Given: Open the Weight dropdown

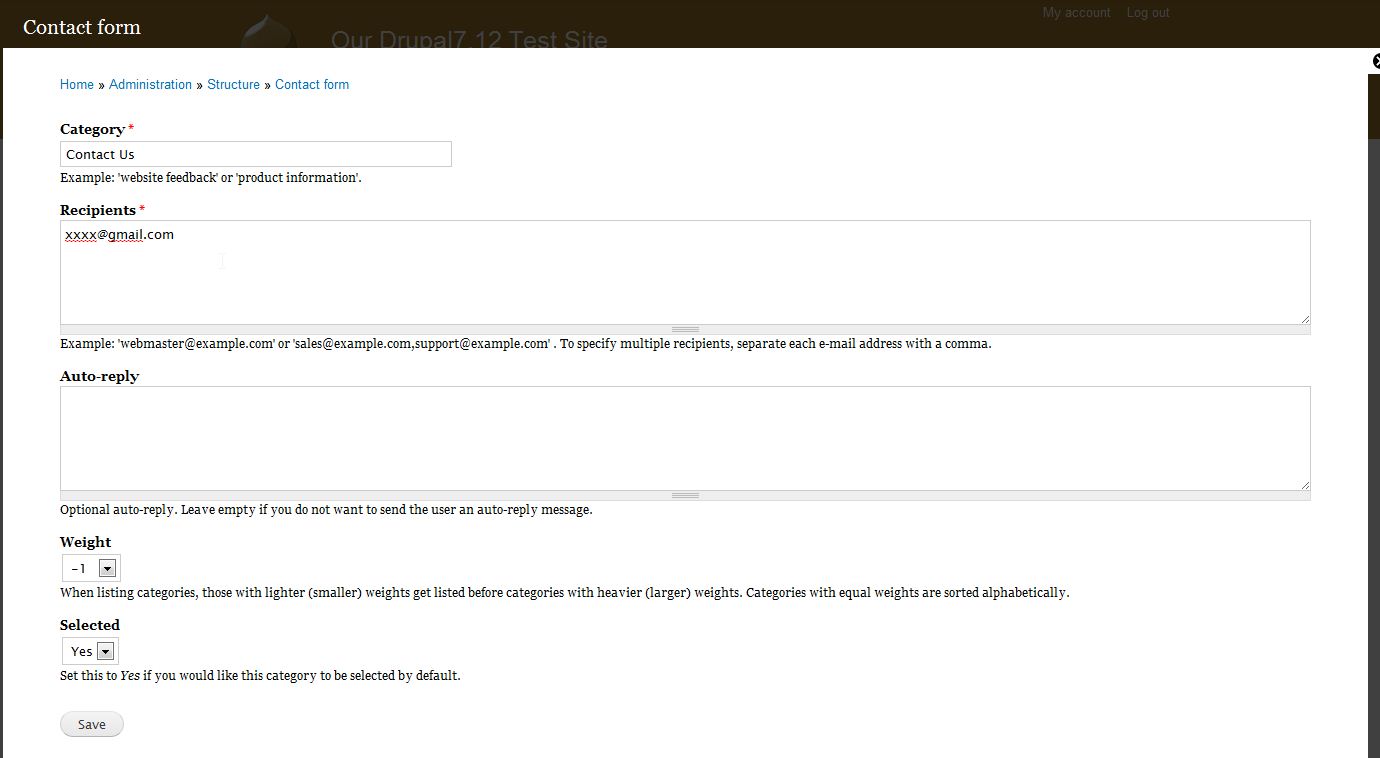Looking at the screenshot, I should click(x=91, y=568).
